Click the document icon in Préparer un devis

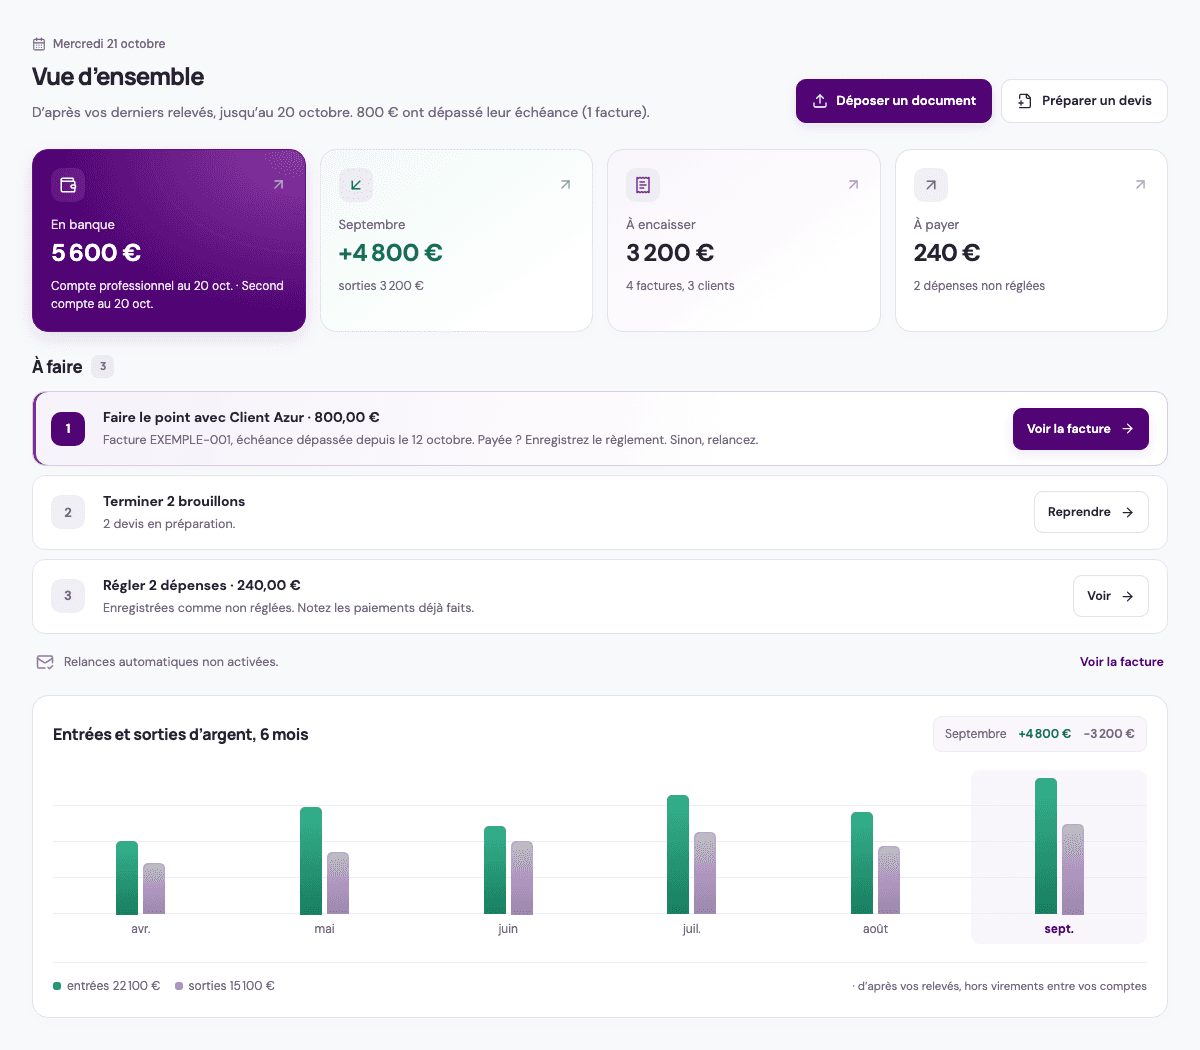pos(1025,101)
